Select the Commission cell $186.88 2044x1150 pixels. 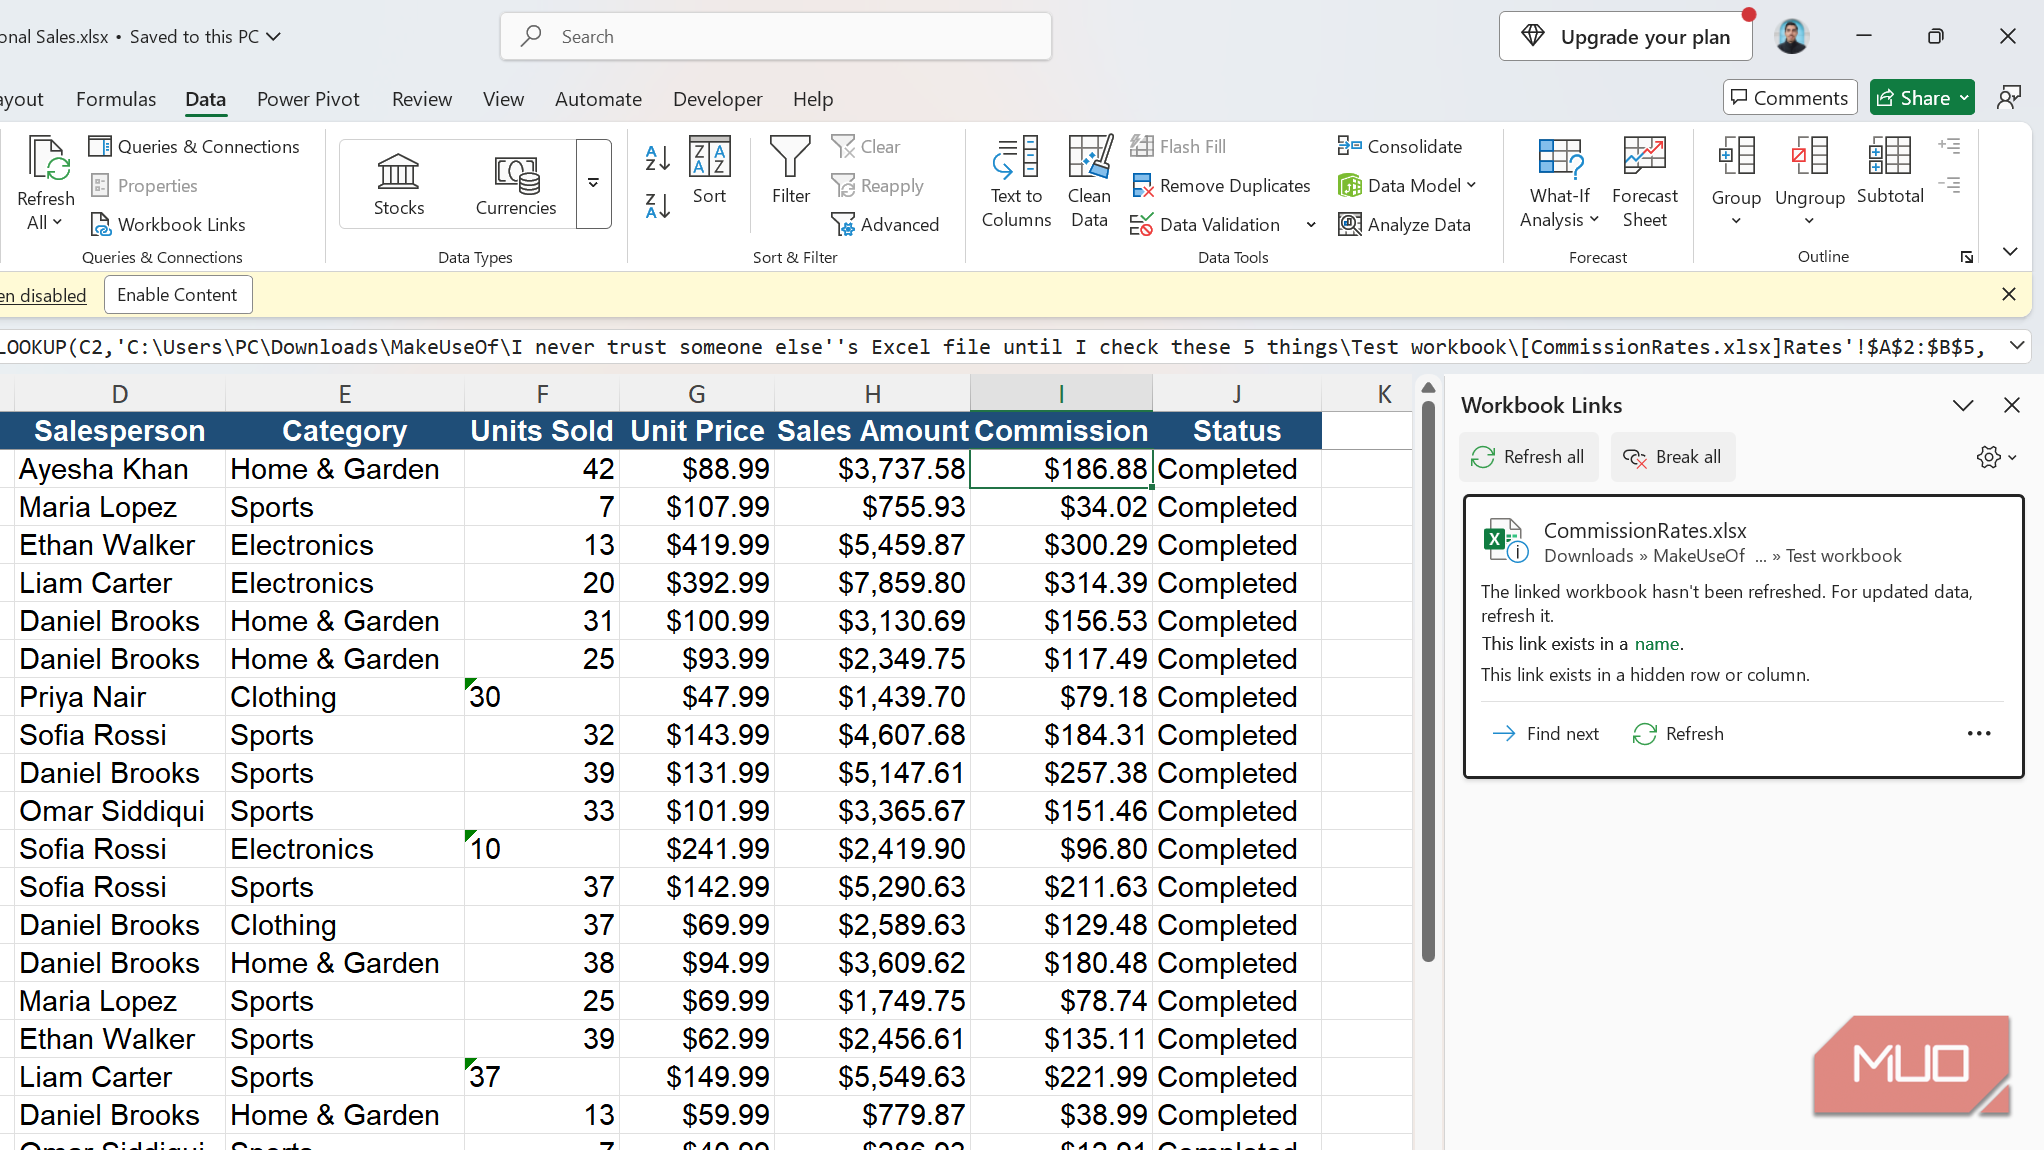[1061, 469]
